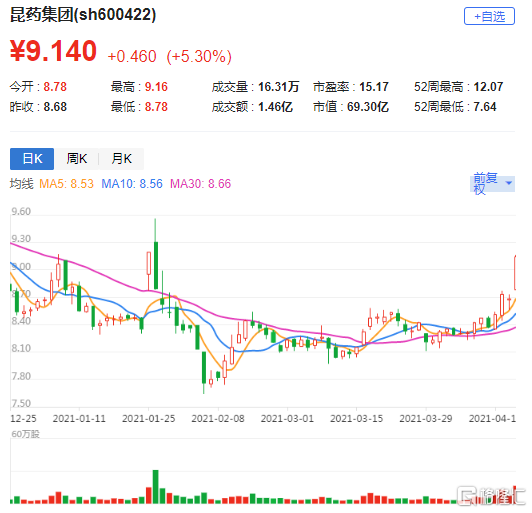Click the 2021-02-08 date axis marker
This screenshot has width=532, height=513.
pyautogui.click(x=218, y=419)
